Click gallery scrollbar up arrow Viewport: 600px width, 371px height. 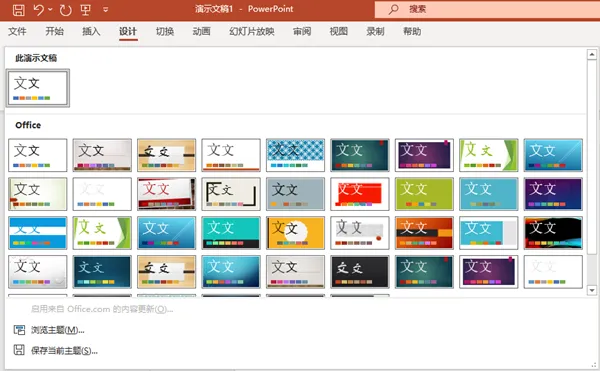(592, 55)
